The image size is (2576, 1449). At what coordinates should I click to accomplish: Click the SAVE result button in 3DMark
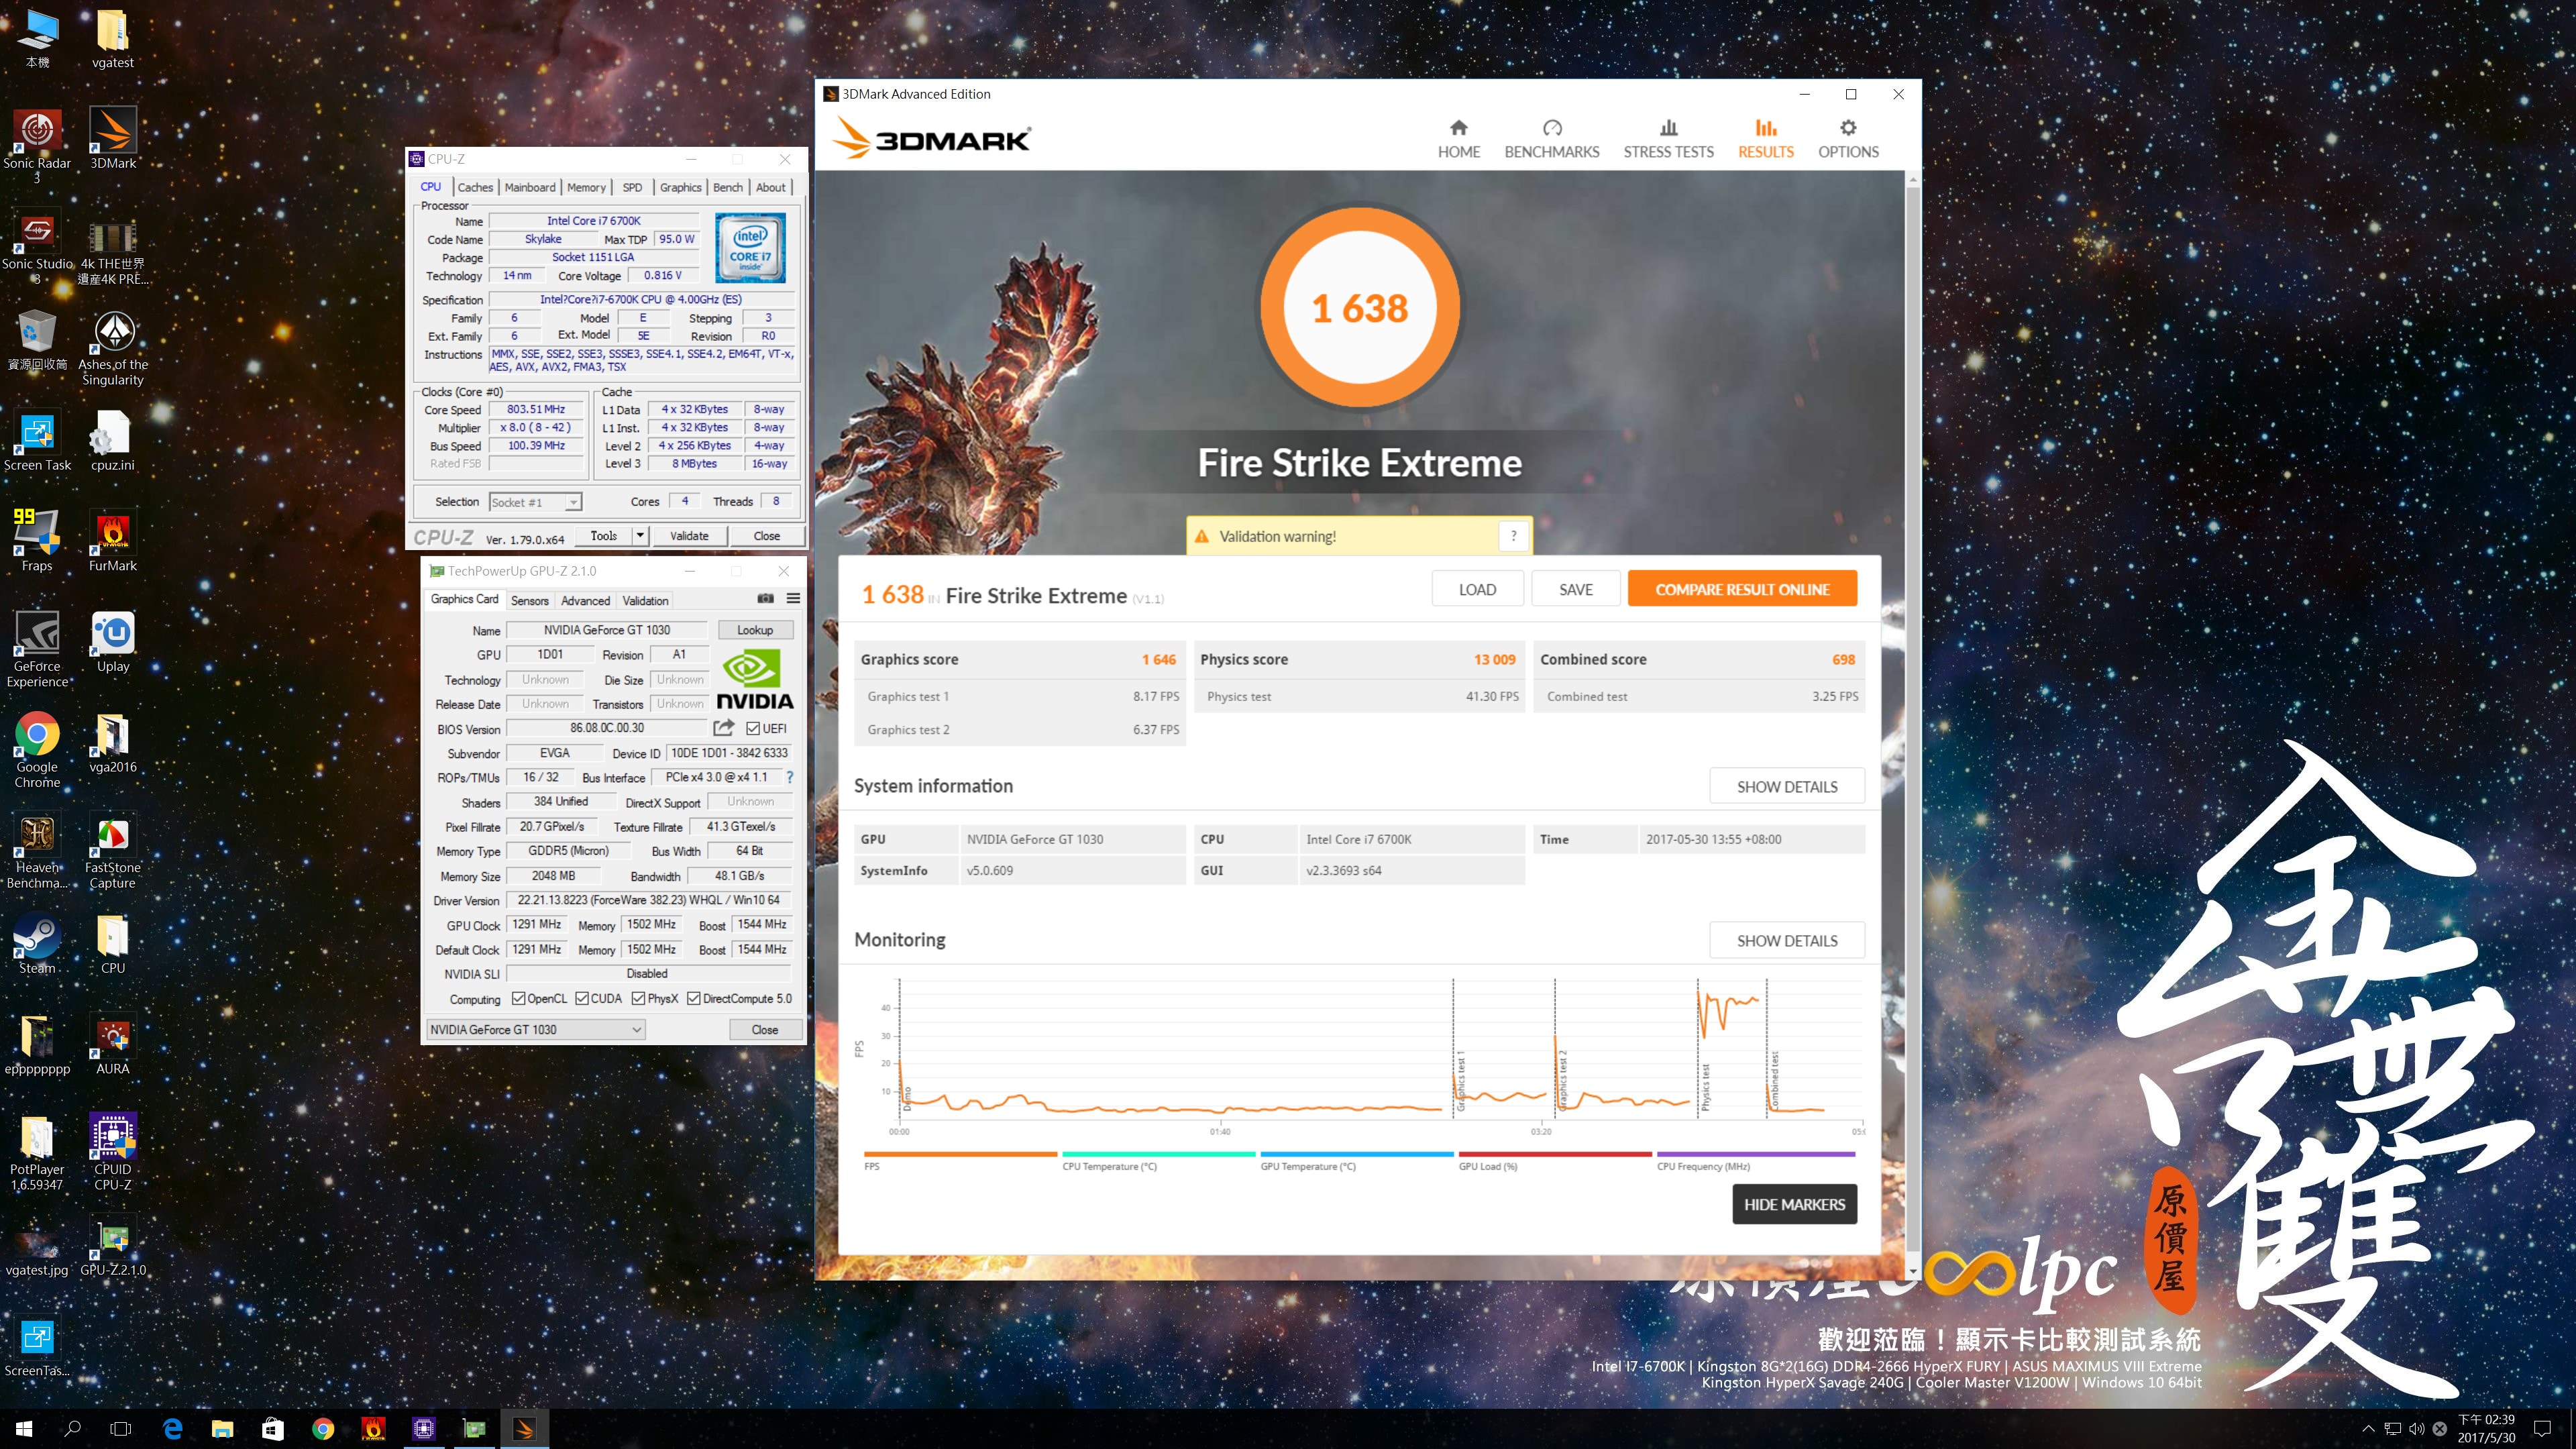(x=1575, y=589)
